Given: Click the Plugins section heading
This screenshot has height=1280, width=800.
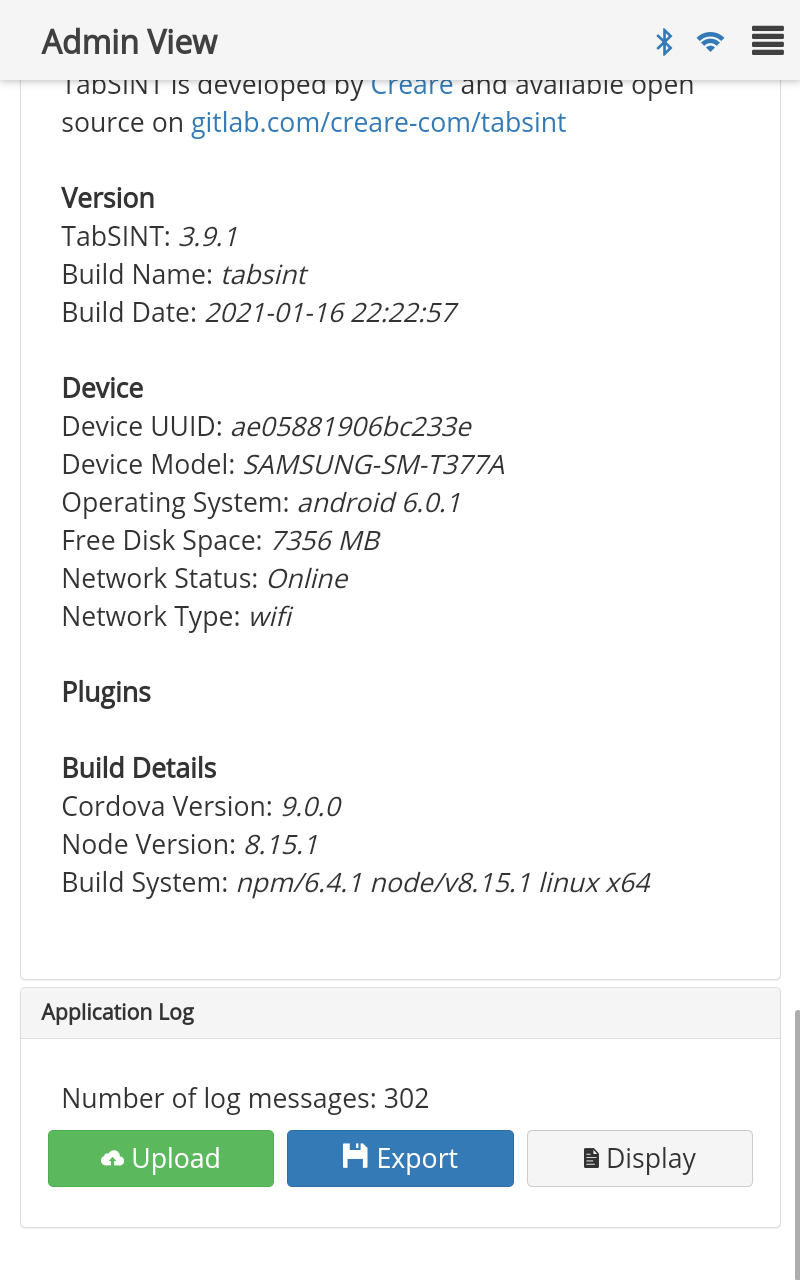Looking at the screenshot, I should (x=106, y=693).
